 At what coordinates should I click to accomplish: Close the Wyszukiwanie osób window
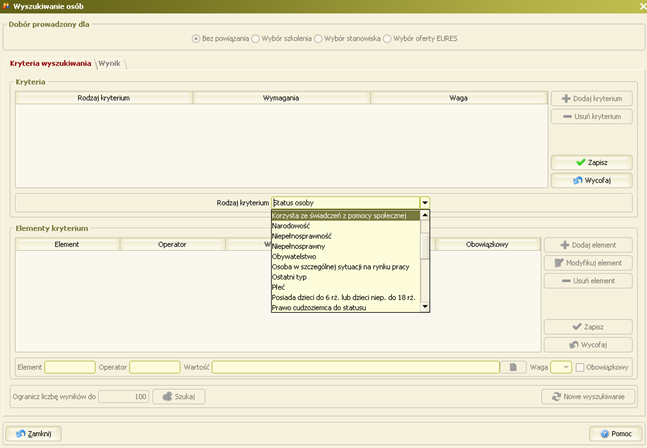[642, 6]
